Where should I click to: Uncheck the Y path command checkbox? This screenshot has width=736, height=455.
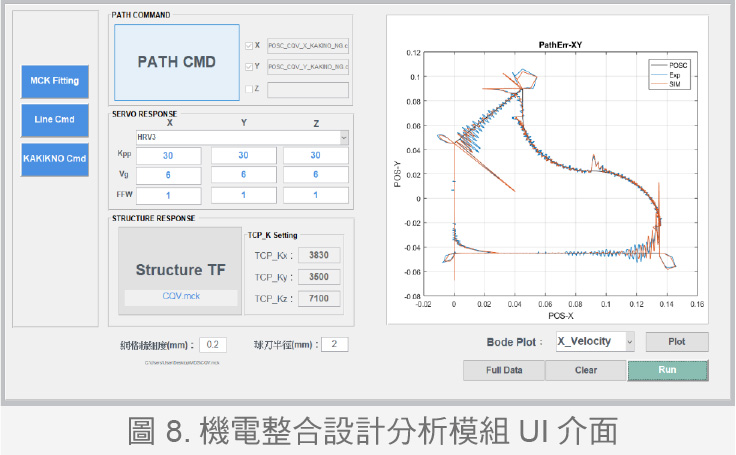tap(249, 67)
